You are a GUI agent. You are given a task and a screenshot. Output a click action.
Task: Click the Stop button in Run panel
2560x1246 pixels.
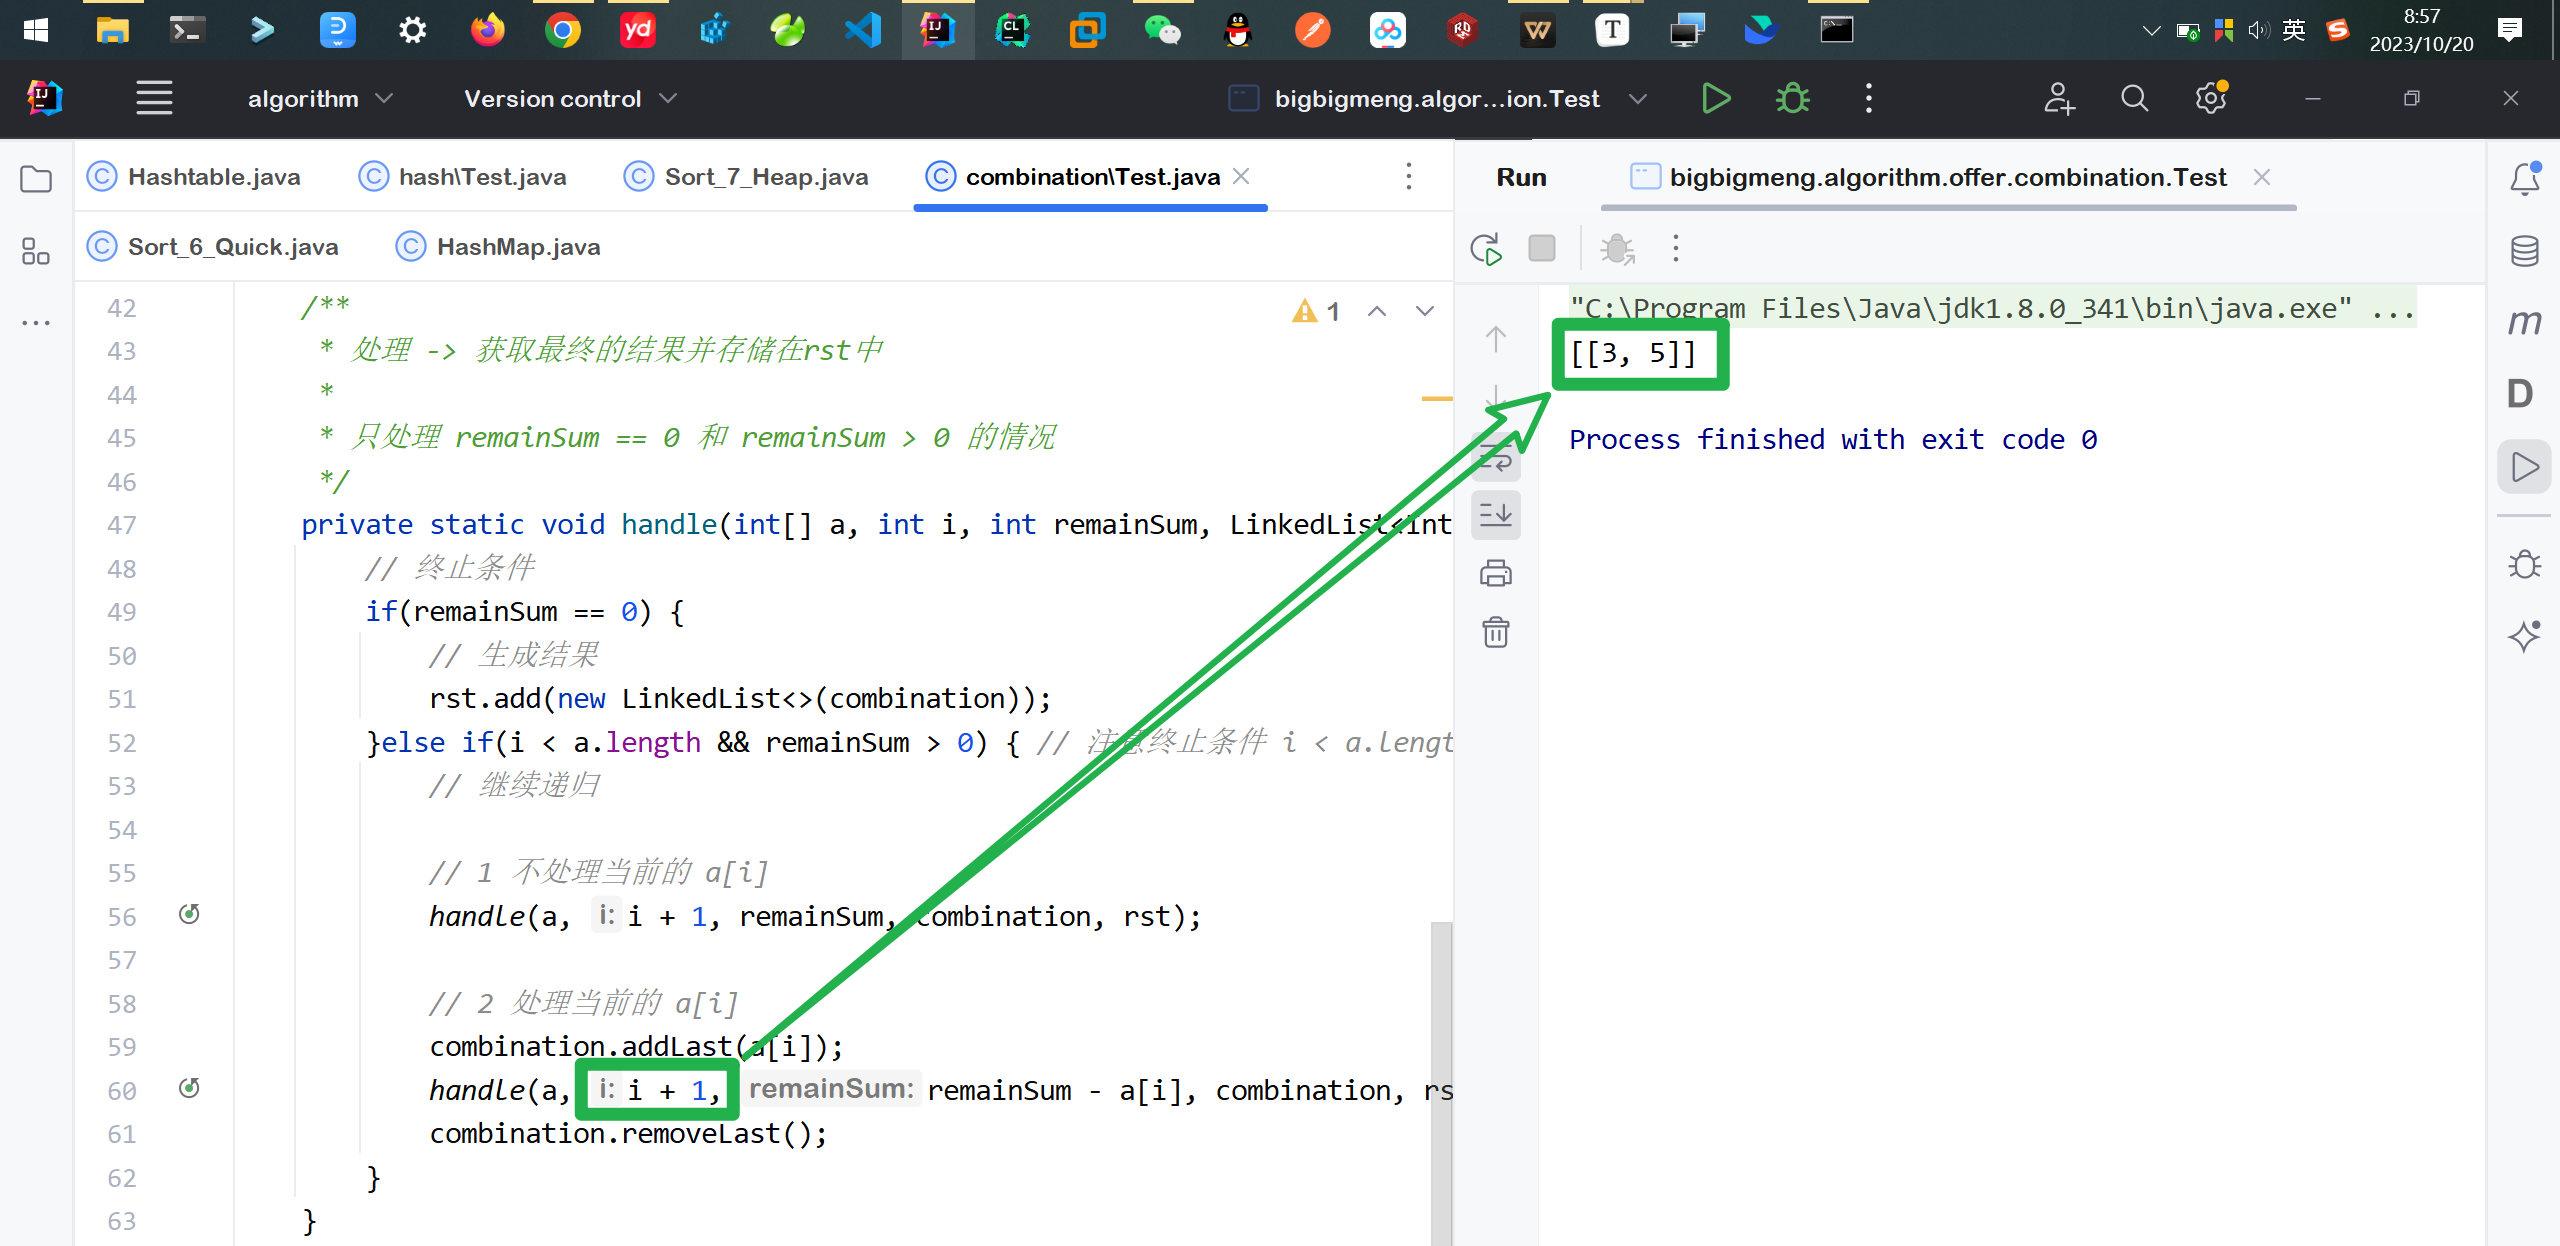(1542, 248)
